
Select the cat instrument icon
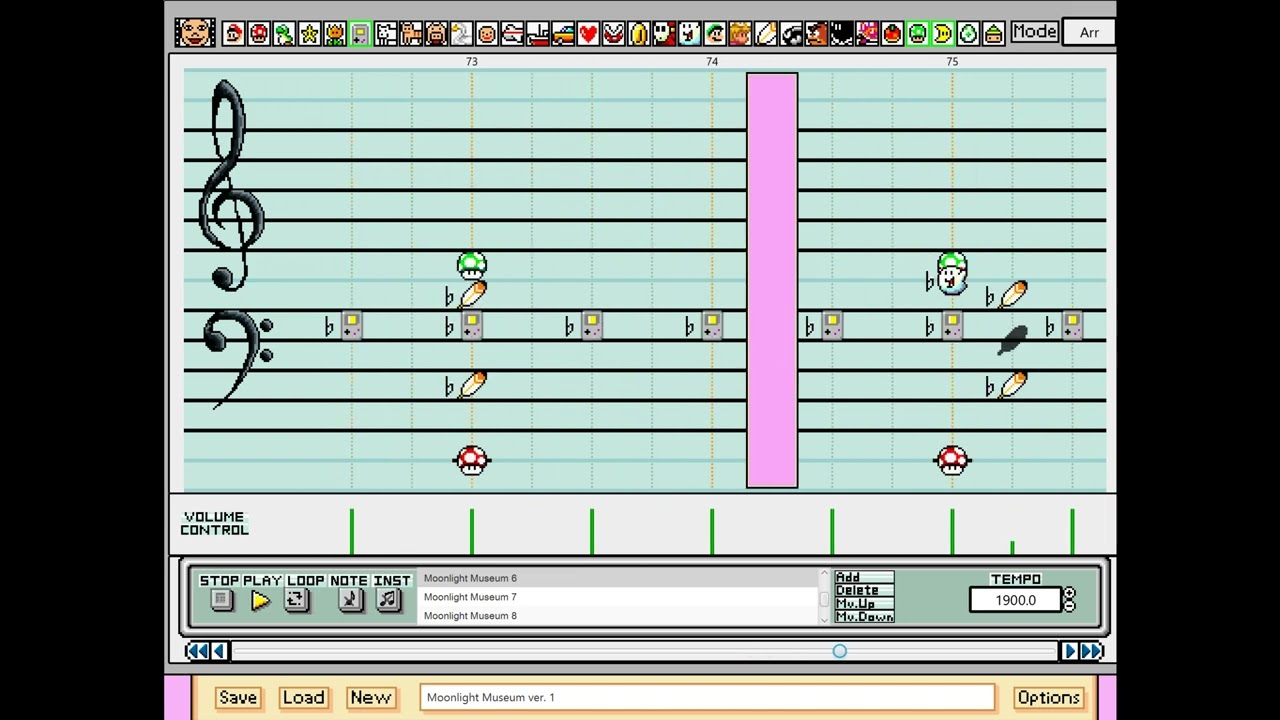410,34
